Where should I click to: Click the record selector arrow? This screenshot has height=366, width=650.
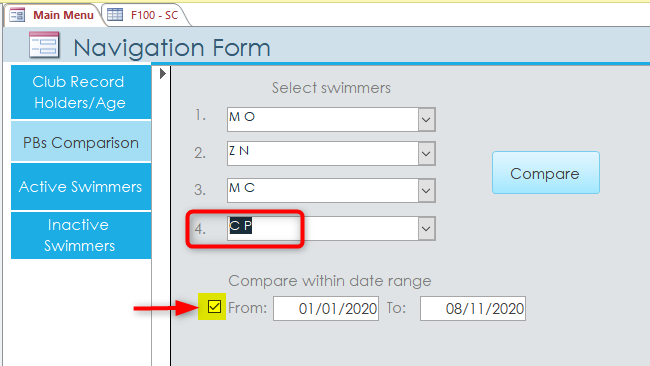coord(162,74)
